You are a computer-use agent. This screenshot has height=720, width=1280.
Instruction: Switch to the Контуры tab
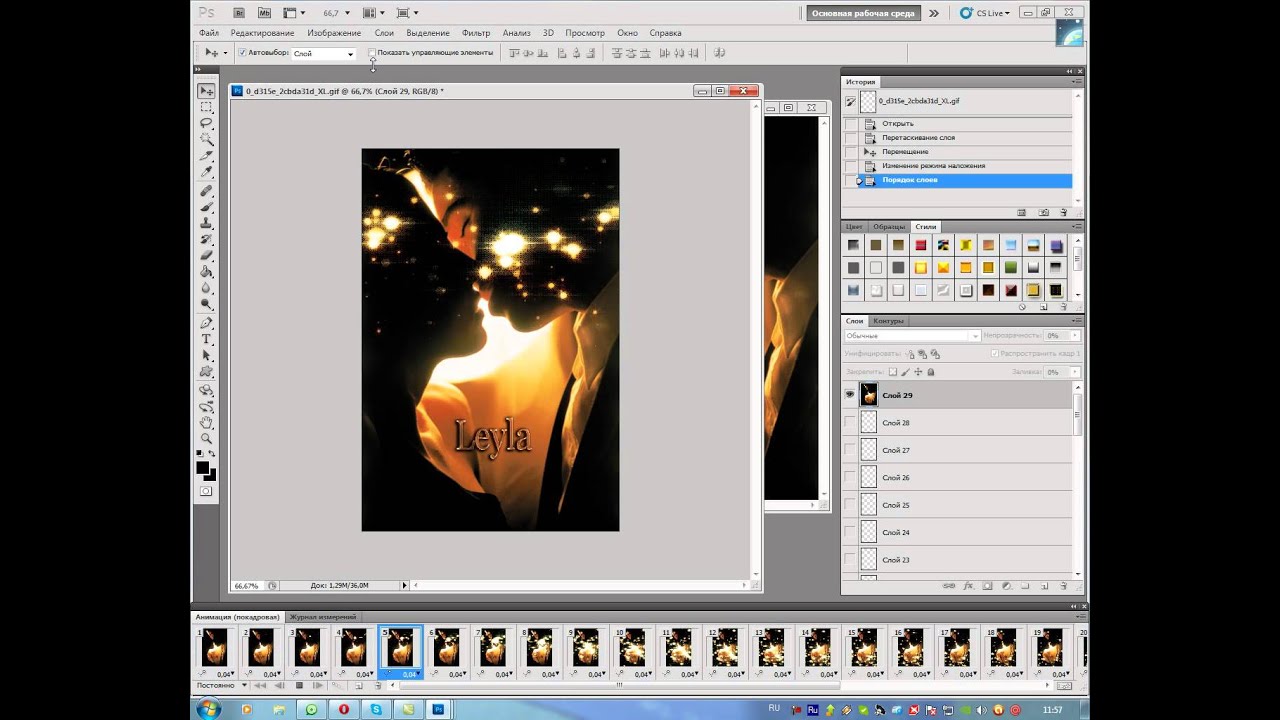tap(888, 321)
